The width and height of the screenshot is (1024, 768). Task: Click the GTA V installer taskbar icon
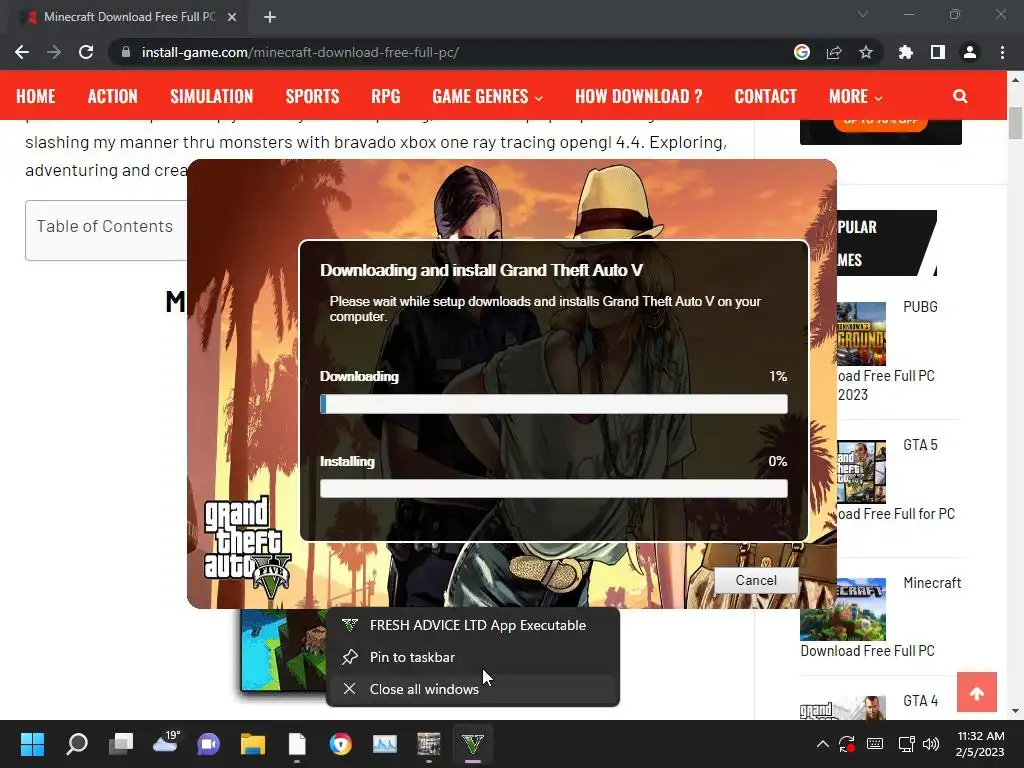click(x=473, y=744)
